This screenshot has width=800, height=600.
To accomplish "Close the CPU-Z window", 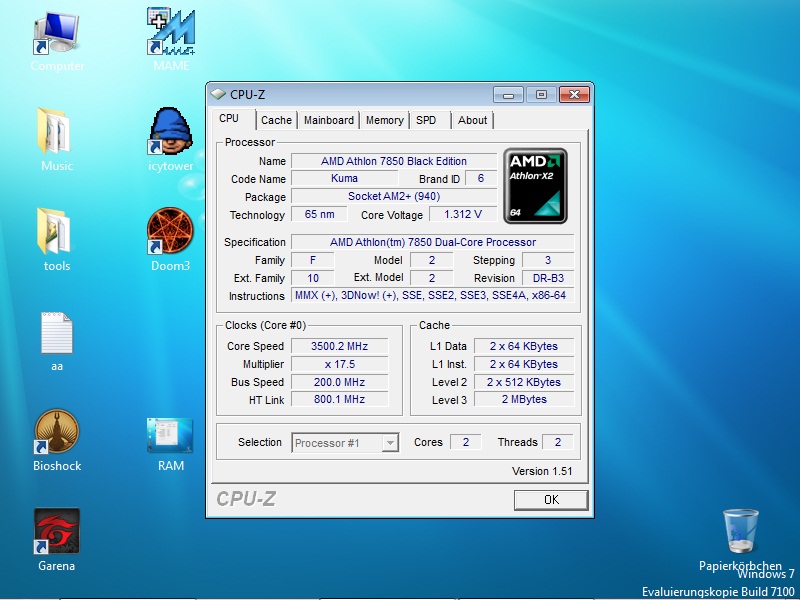I will pos(574,95).
